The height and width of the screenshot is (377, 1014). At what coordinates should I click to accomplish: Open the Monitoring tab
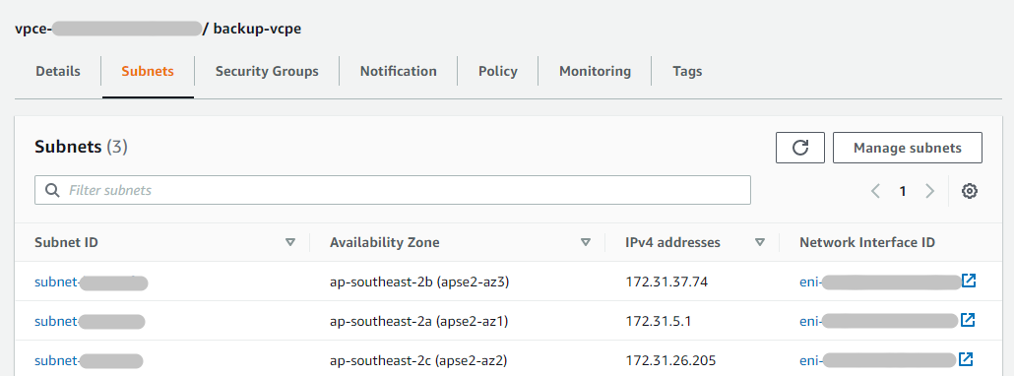pyautogui.click(x=595, y=71)
